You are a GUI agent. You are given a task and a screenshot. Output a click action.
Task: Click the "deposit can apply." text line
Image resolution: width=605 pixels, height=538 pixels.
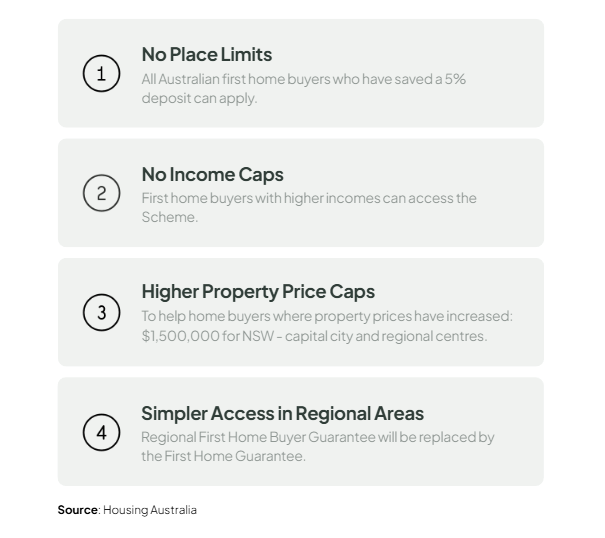tap(199, 98)
